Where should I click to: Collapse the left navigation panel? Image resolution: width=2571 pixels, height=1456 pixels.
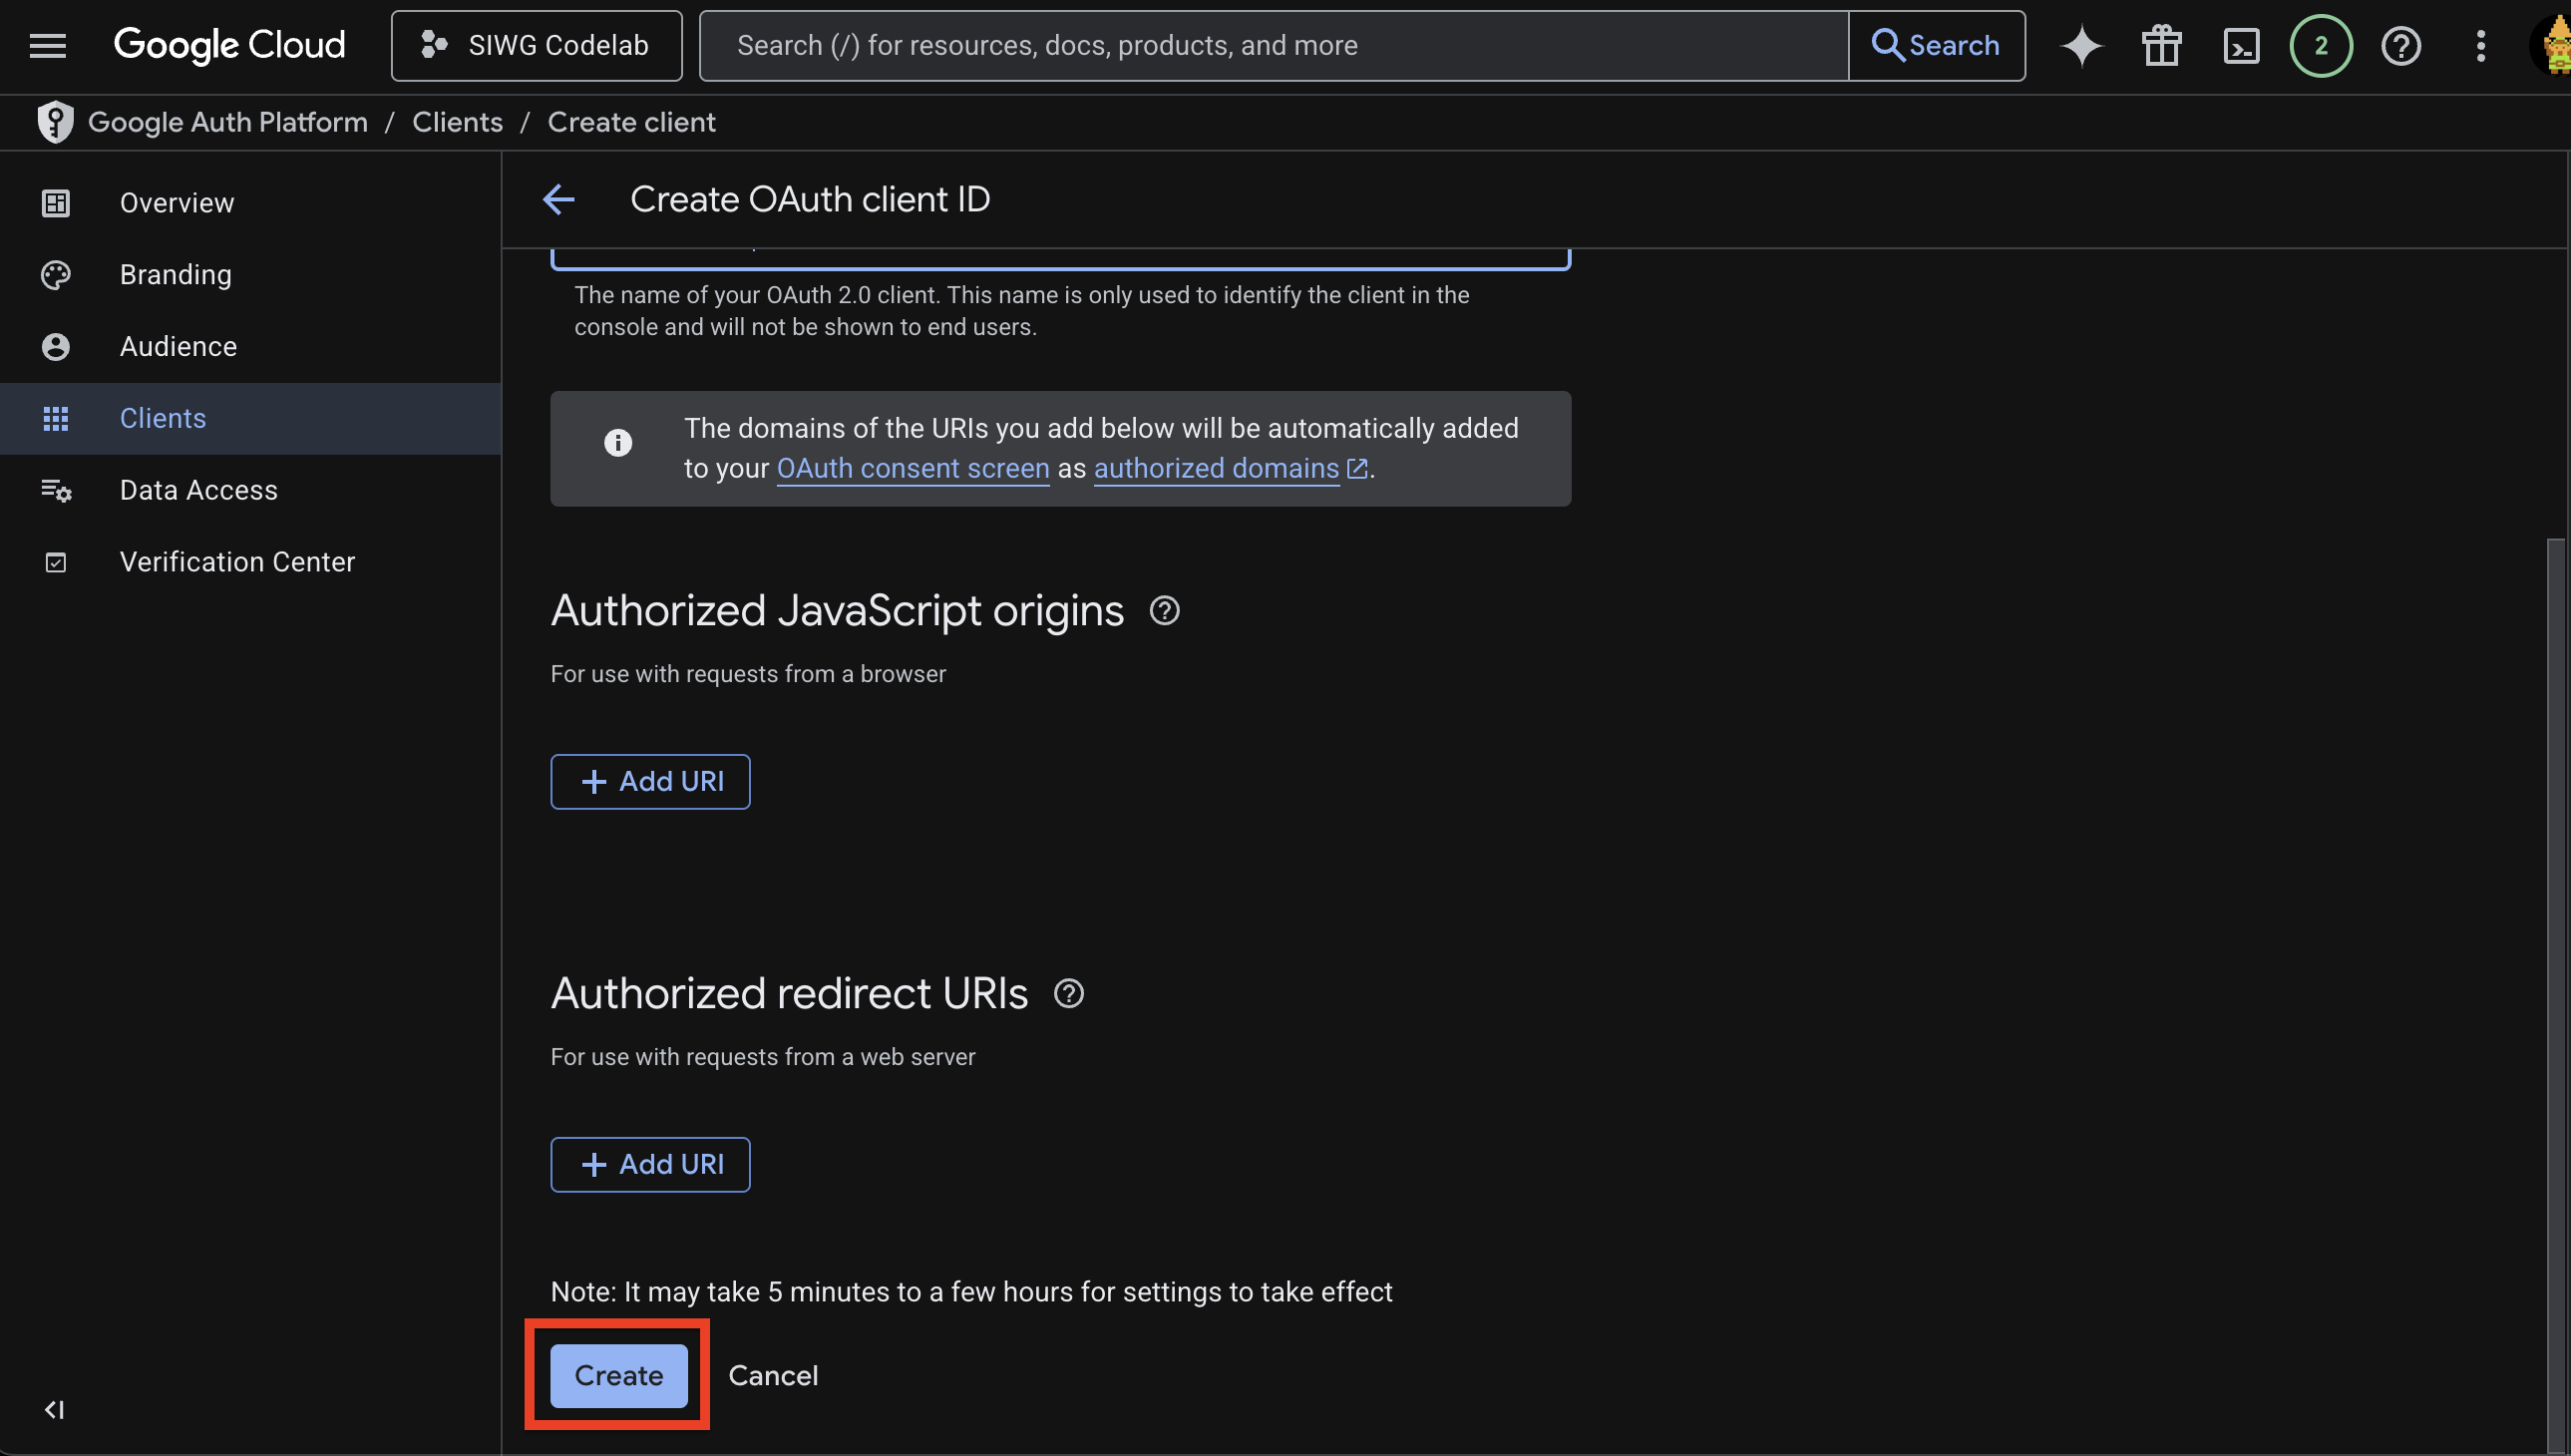click(55, 1410)
